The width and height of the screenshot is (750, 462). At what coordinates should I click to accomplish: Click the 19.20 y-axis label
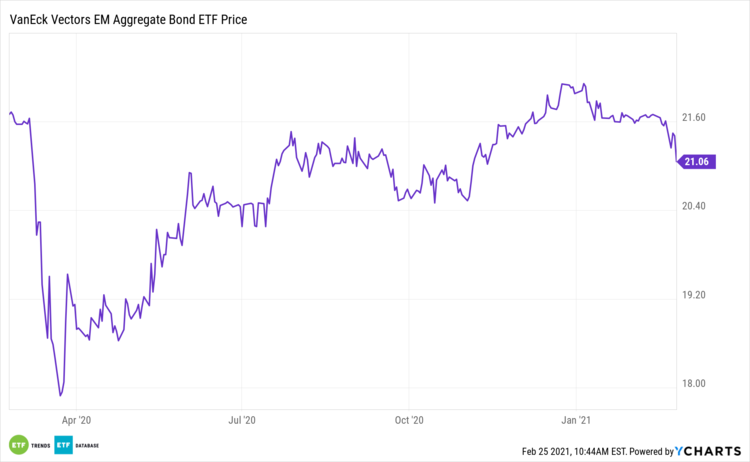click(694, 295)
